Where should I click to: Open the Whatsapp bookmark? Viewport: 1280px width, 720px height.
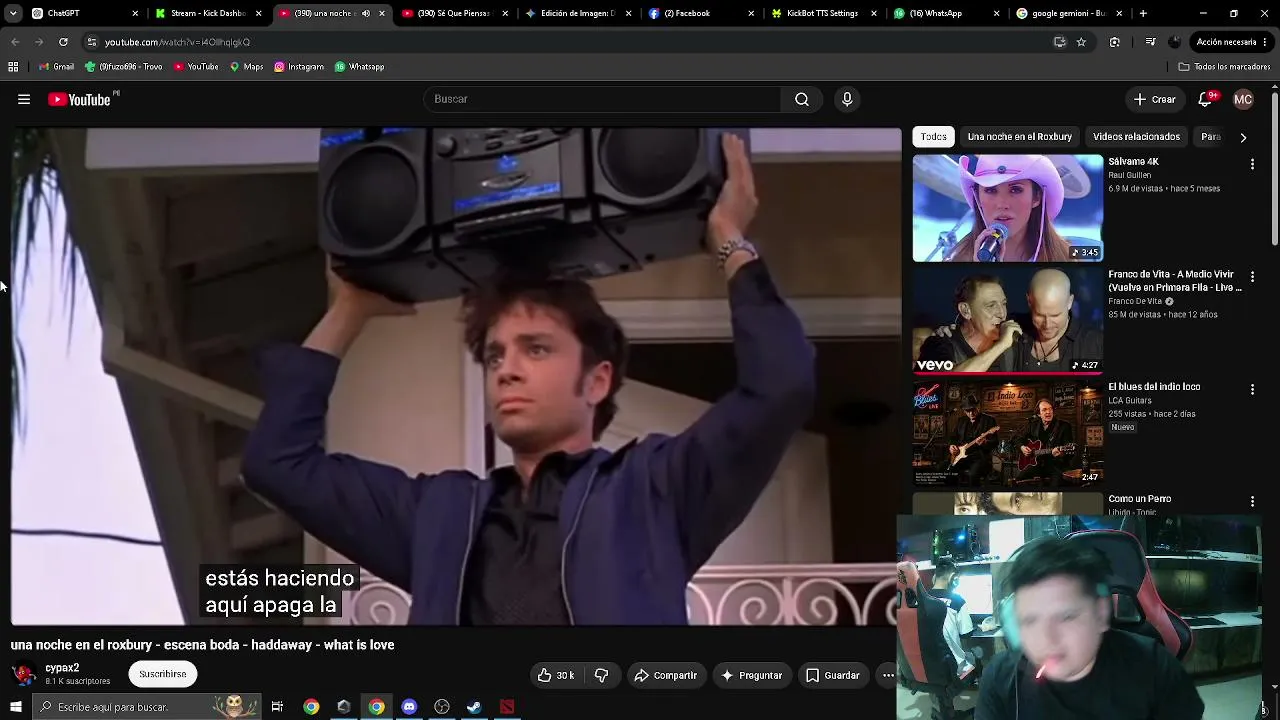tap(359, 67)
